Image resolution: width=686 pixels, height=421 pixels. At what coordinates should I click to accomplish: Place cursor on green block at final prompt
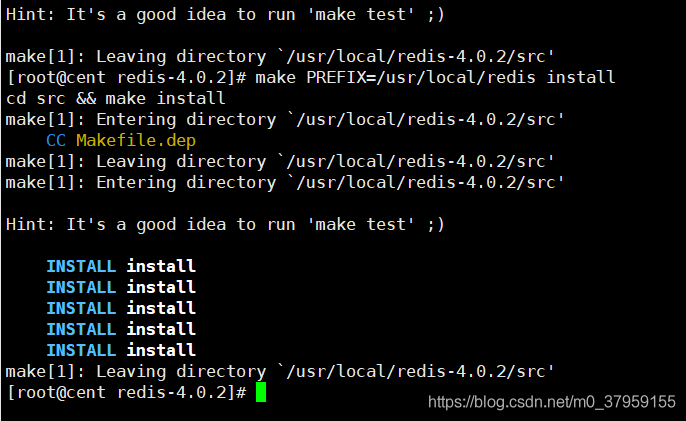261,392
